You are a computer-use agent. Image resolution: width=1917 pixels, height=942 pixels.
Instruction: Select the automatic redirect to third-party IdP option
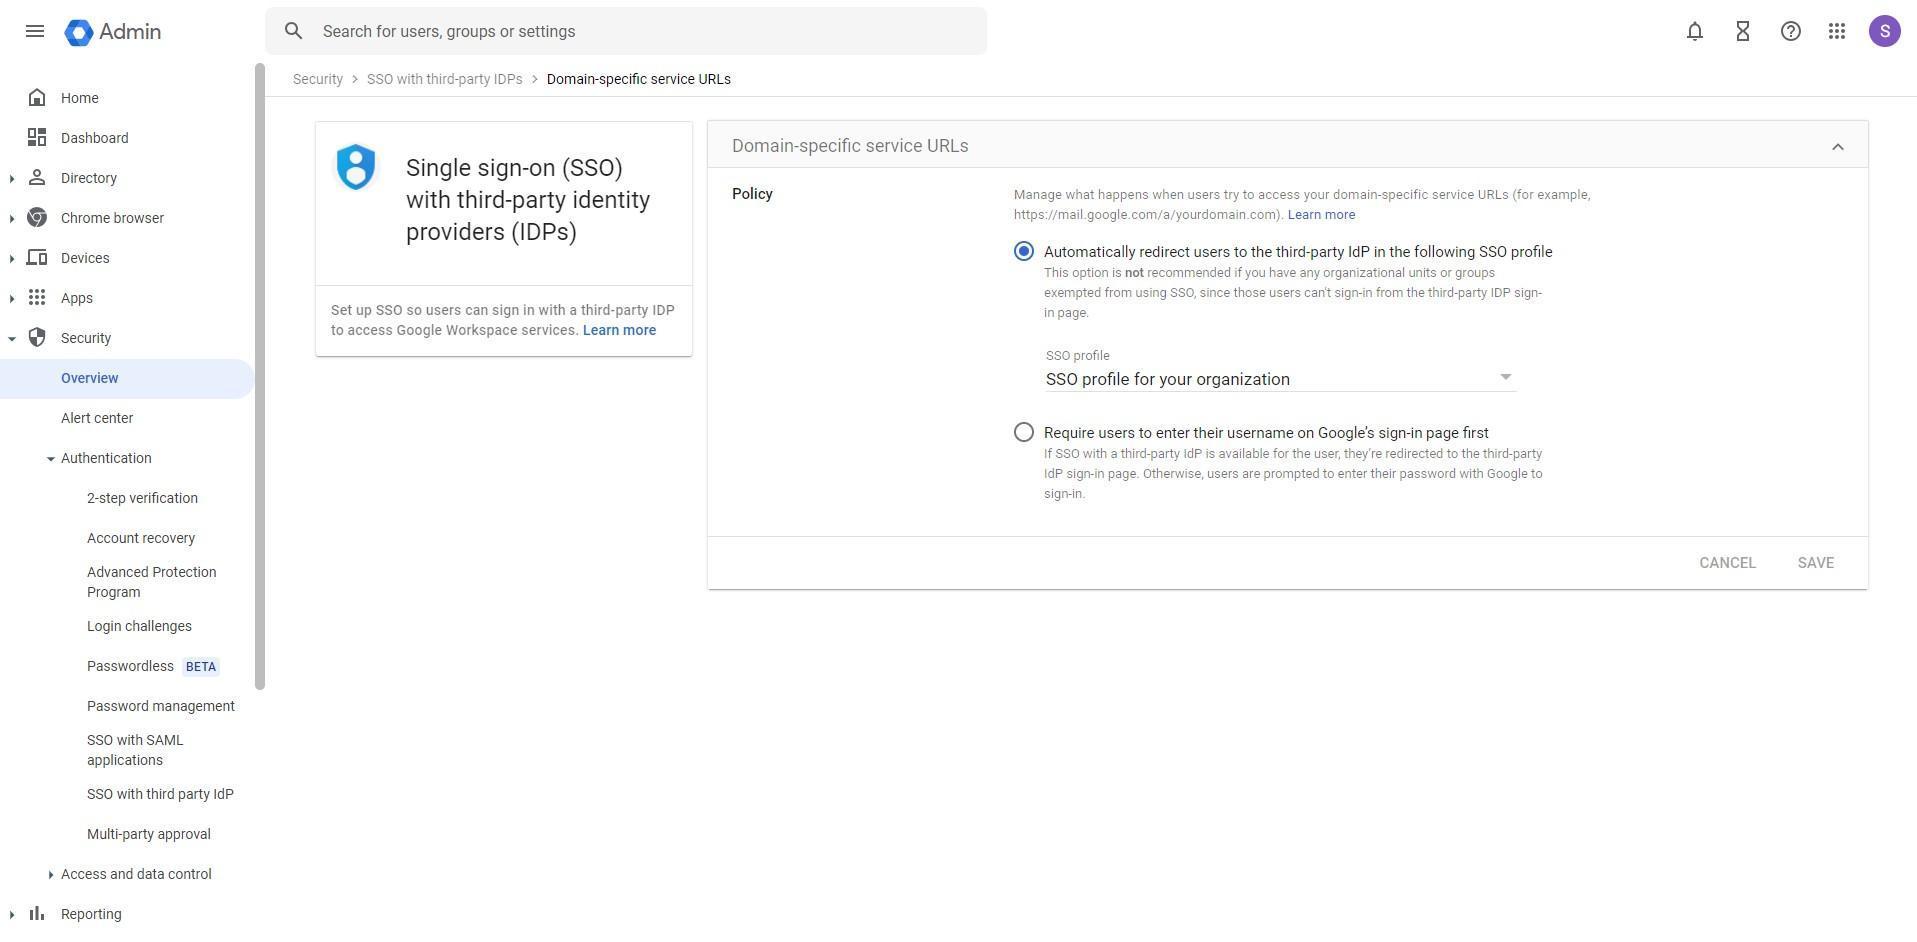pyautogui.click(x=1022, y=251)
